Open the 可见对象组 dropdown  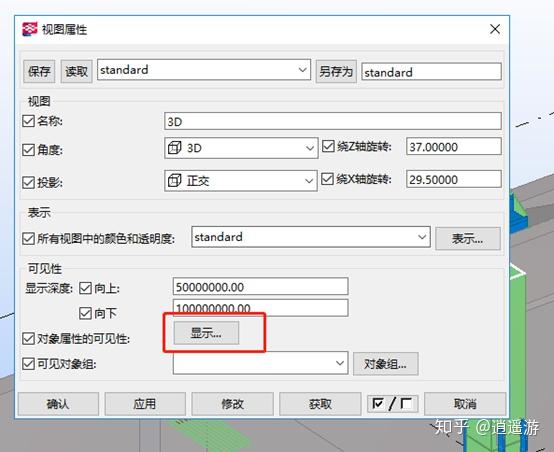(x=260, y=363)
